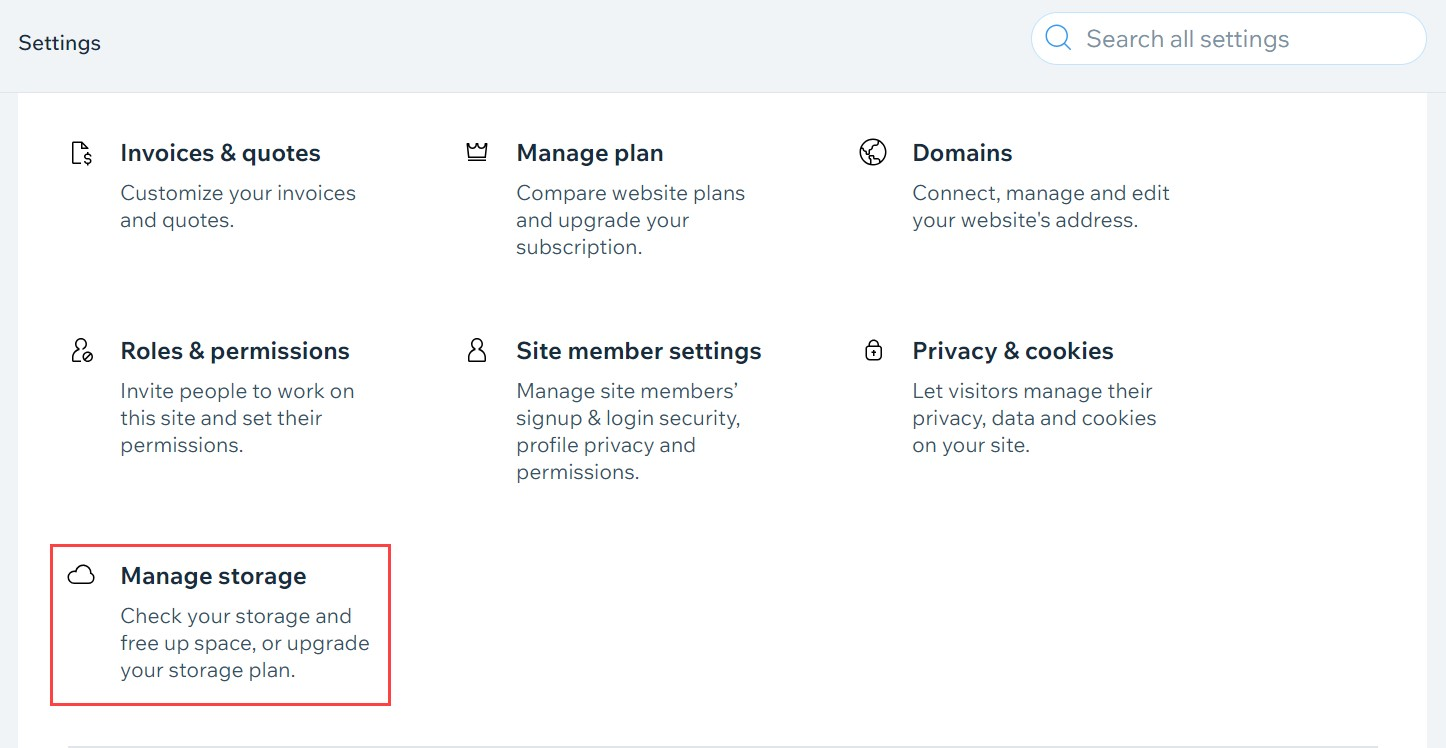Click the Privacy & cookies lock icon
The width and height of the screenshot is (1446, 748).
[x=873, y=350]
